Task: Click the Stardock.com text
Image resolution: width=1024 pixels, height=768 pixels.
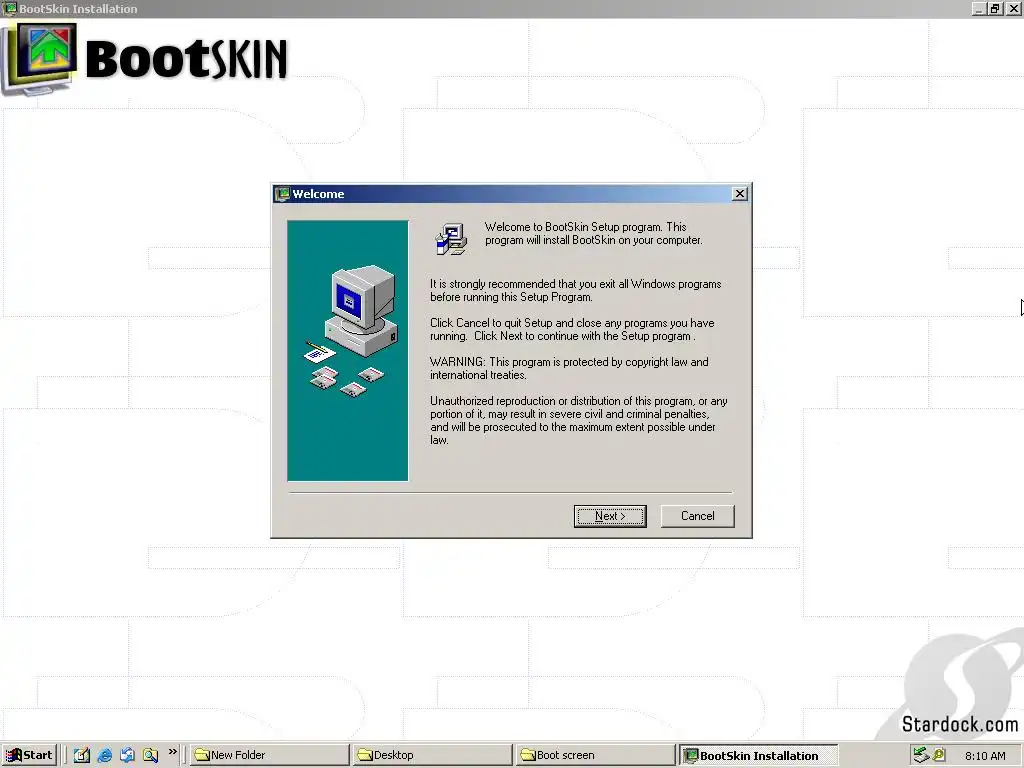Action: [x=960, y=724]
